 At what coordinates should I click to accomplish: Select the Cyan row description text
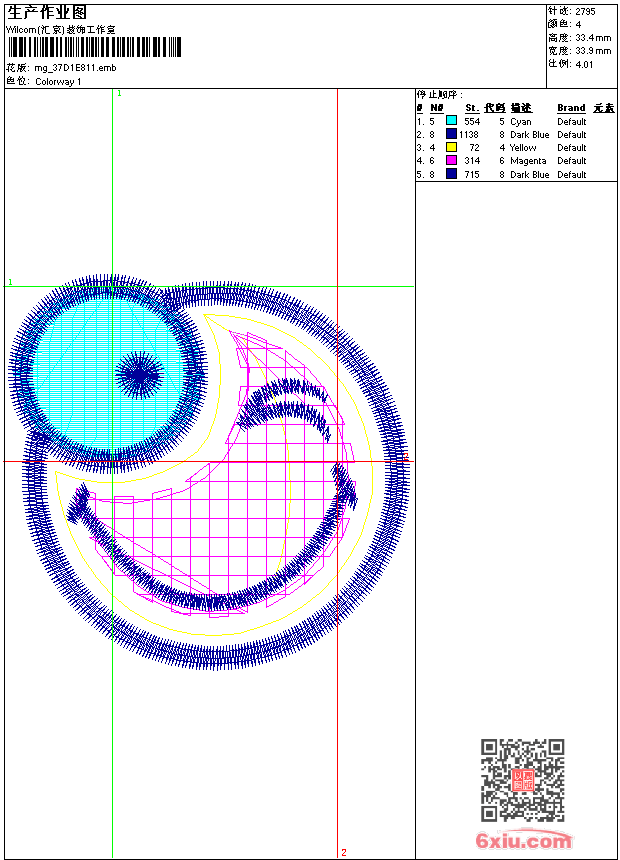click(520, 121)
